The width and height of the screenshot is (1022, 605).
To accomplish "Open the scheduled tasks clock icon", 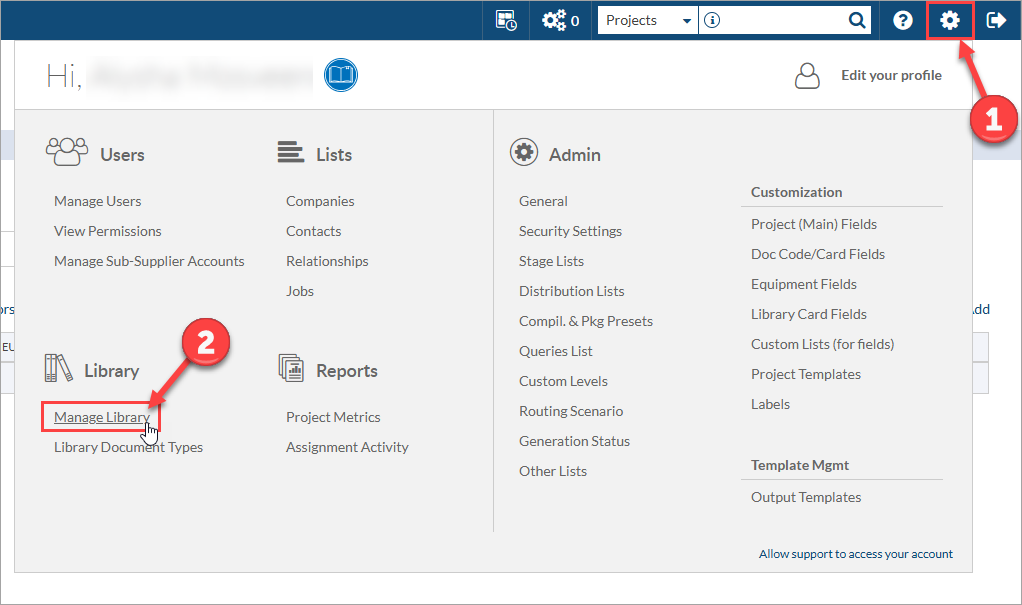I will (x=506, y=20).
